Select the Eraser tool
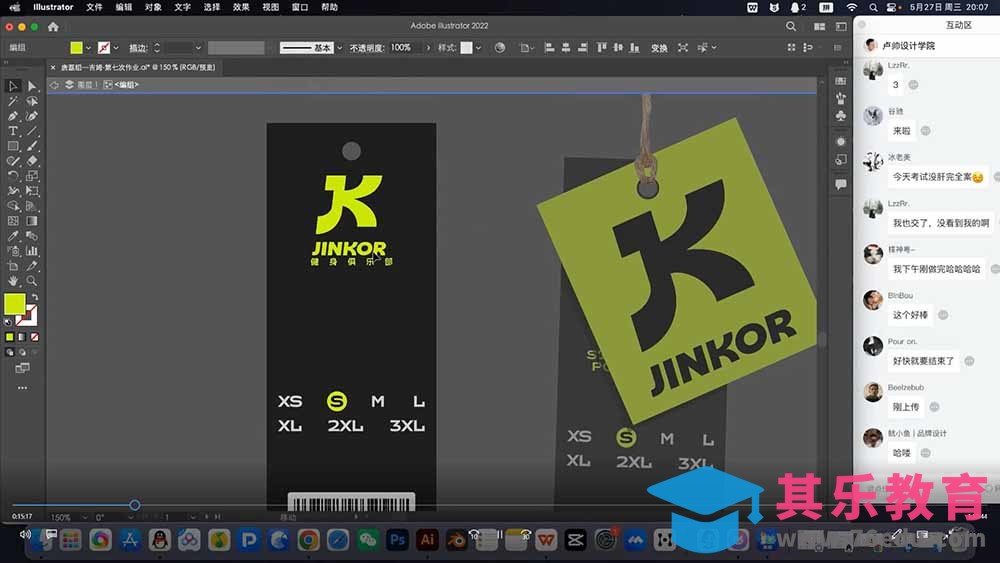Image resolution: width=1000 pixels, height=563 pixels. [x=32, y=161]
